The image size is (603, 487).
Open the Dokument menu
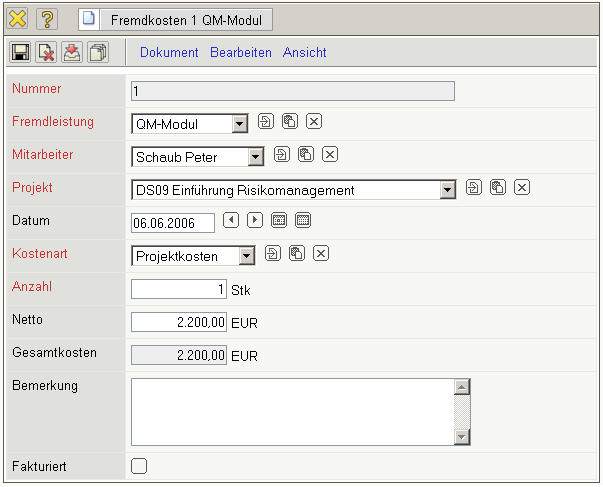[169, 52]
